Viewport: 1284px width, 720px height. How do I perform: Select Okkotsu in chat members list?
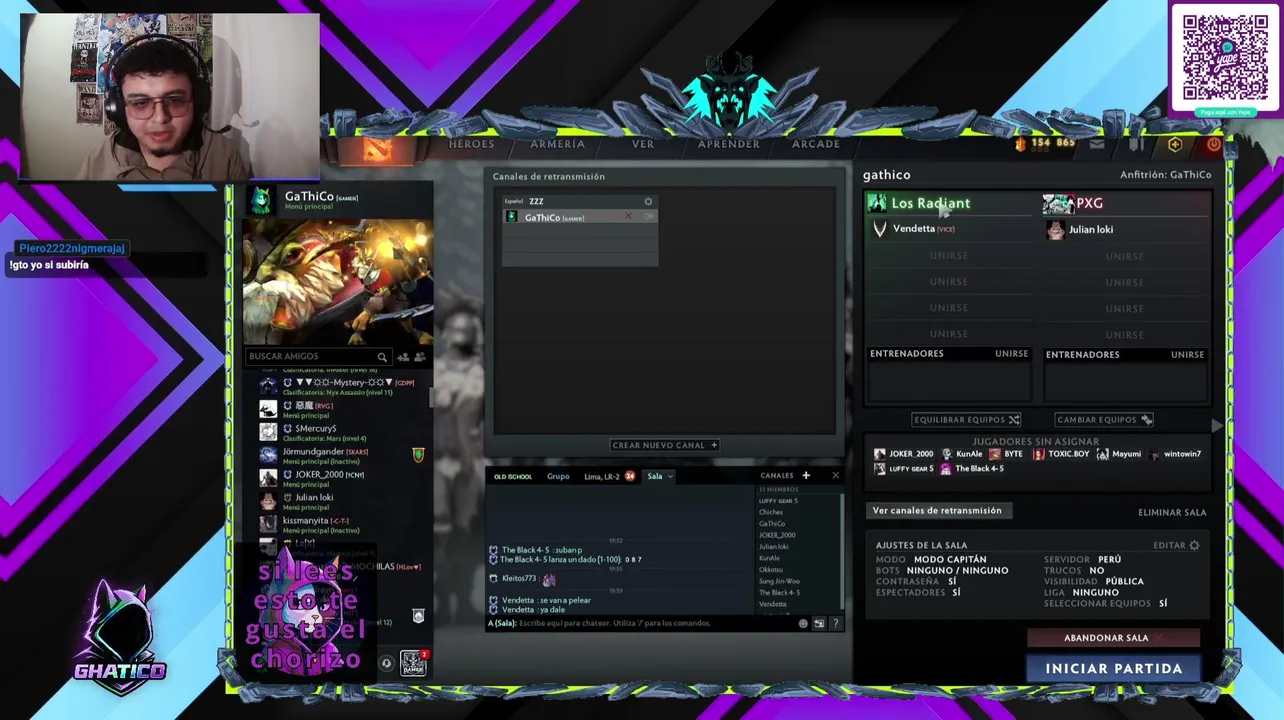coord(771,570)
